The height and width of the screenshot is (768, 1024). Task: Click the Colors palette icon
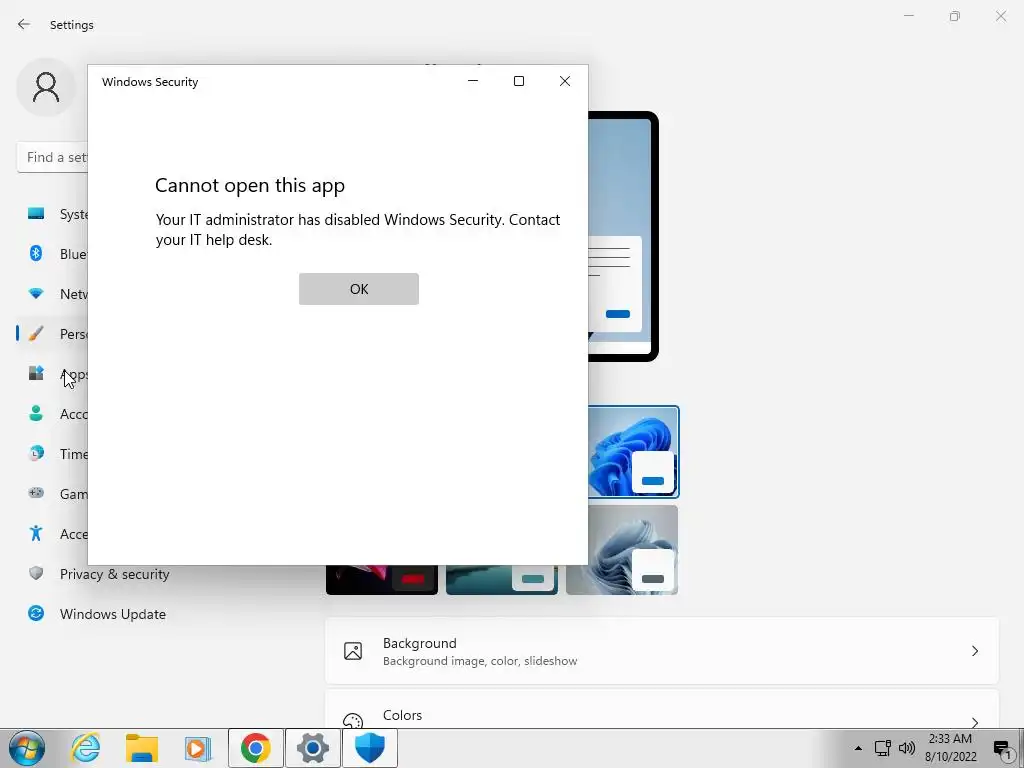[353, 720]
